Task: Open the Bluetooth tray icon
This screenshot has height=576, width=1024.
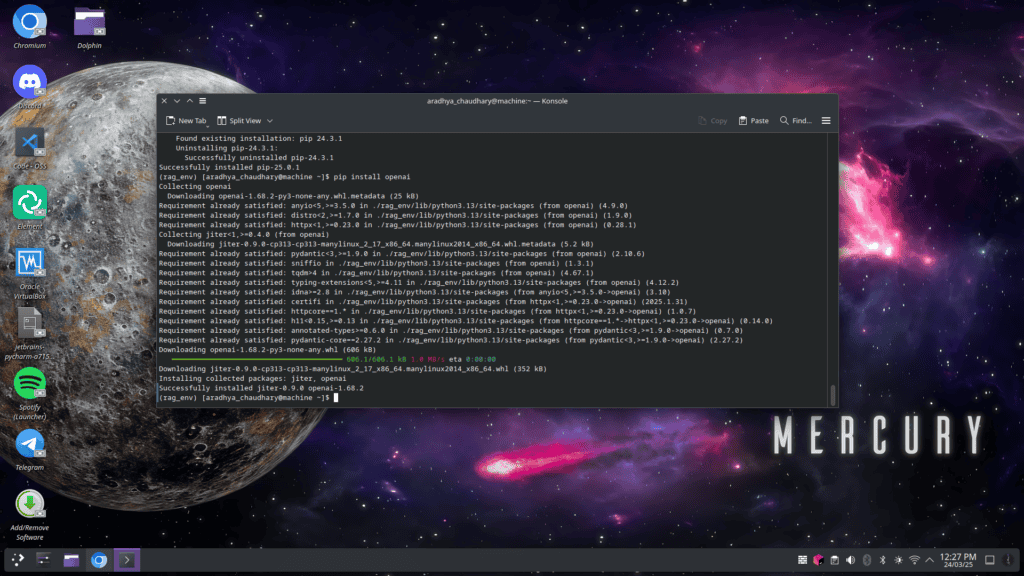Action: [x=882, y=560]
